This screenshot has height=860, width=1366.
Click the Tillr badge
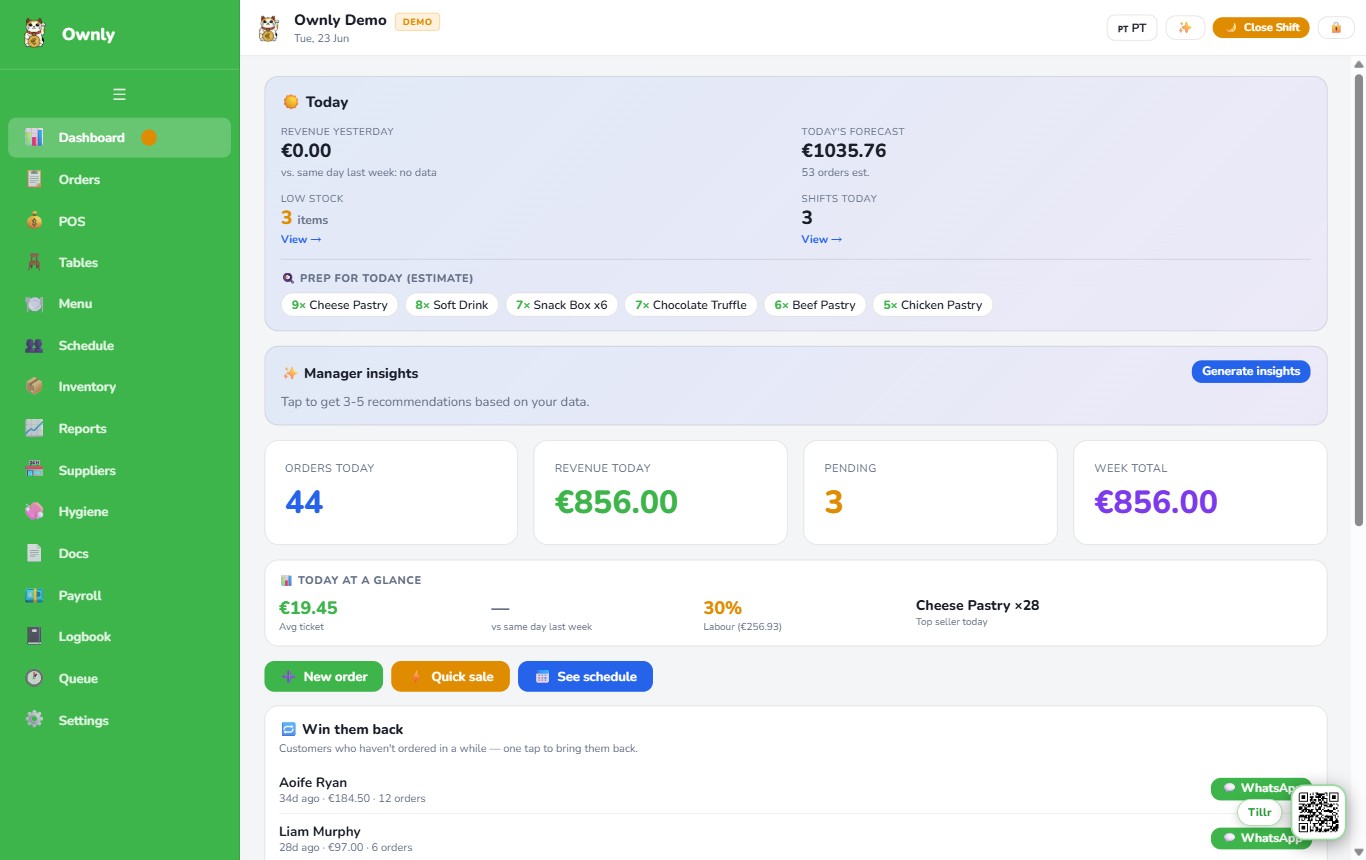pyautogui.click(x=1259, y=812)
